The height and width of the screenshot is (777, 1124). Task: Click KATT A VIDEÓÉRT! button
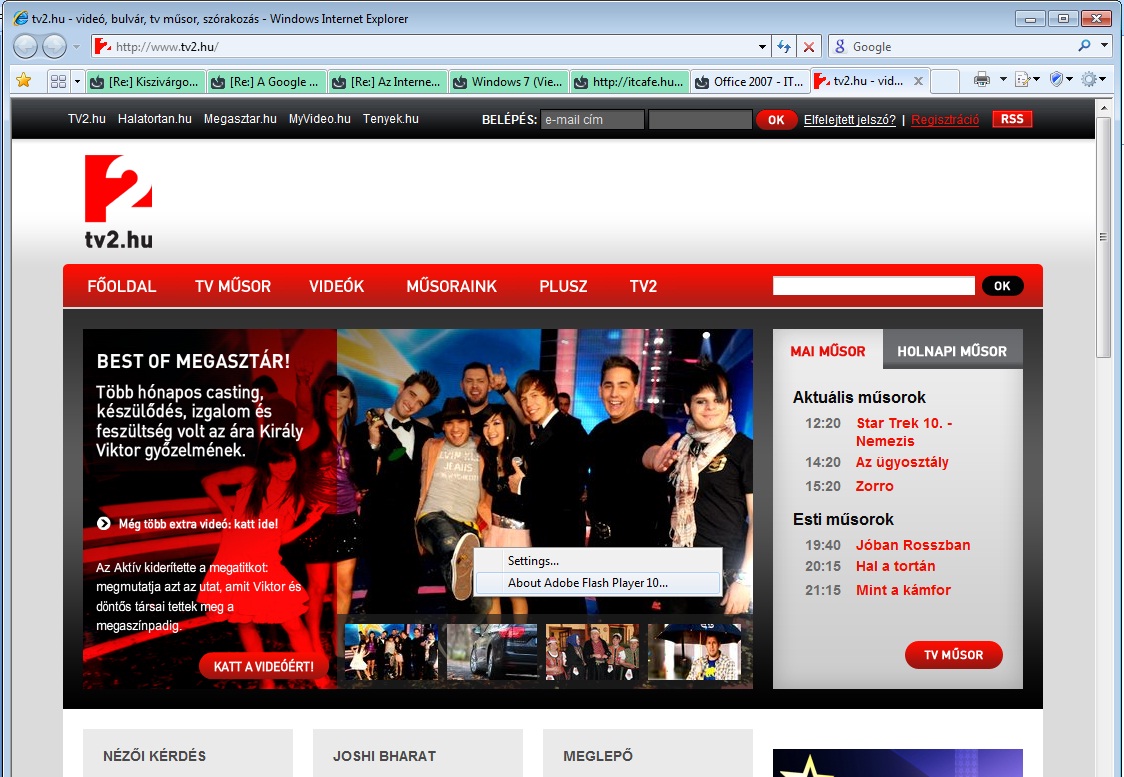tap(263, 667)
